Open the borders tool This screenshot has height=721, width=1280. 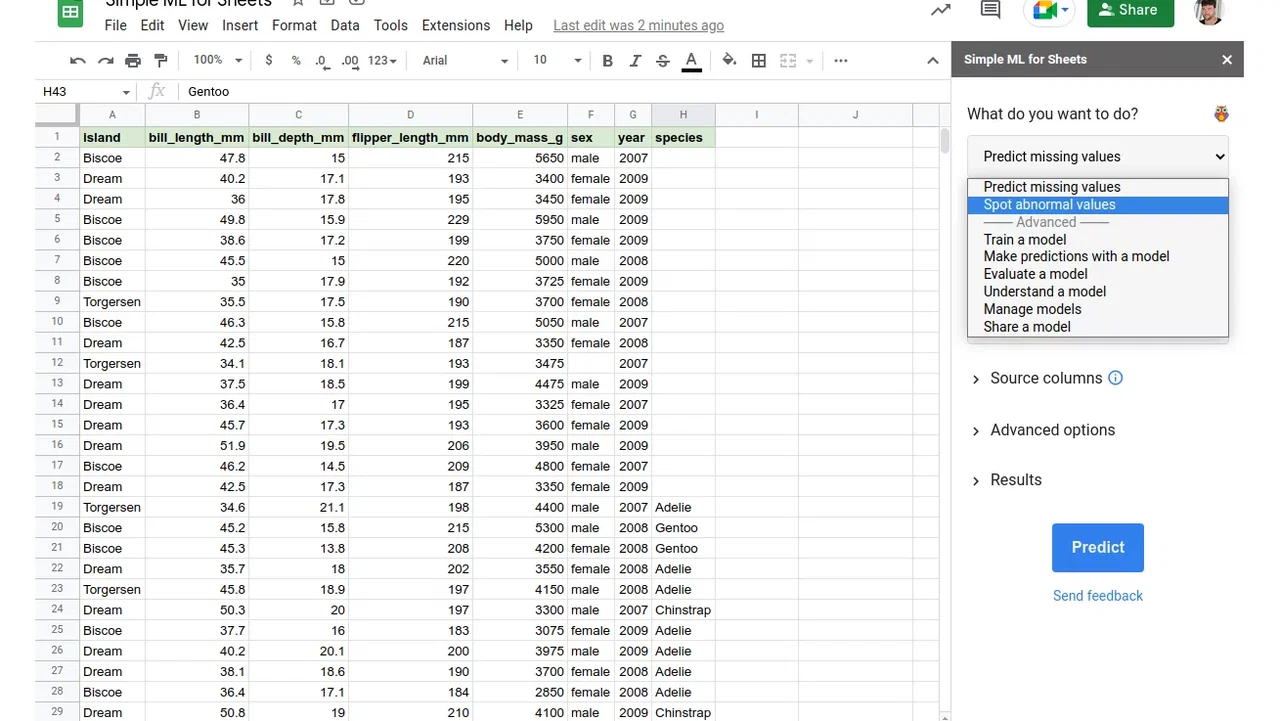click(x=759, y=61)
